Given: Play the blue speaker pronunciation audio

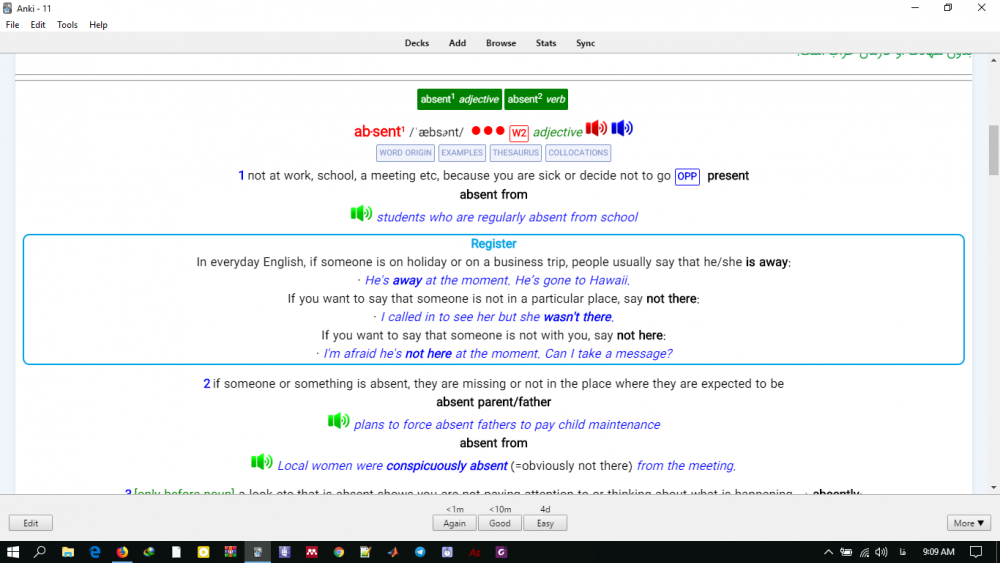Looking at the screenshot, I should [622, 128].
